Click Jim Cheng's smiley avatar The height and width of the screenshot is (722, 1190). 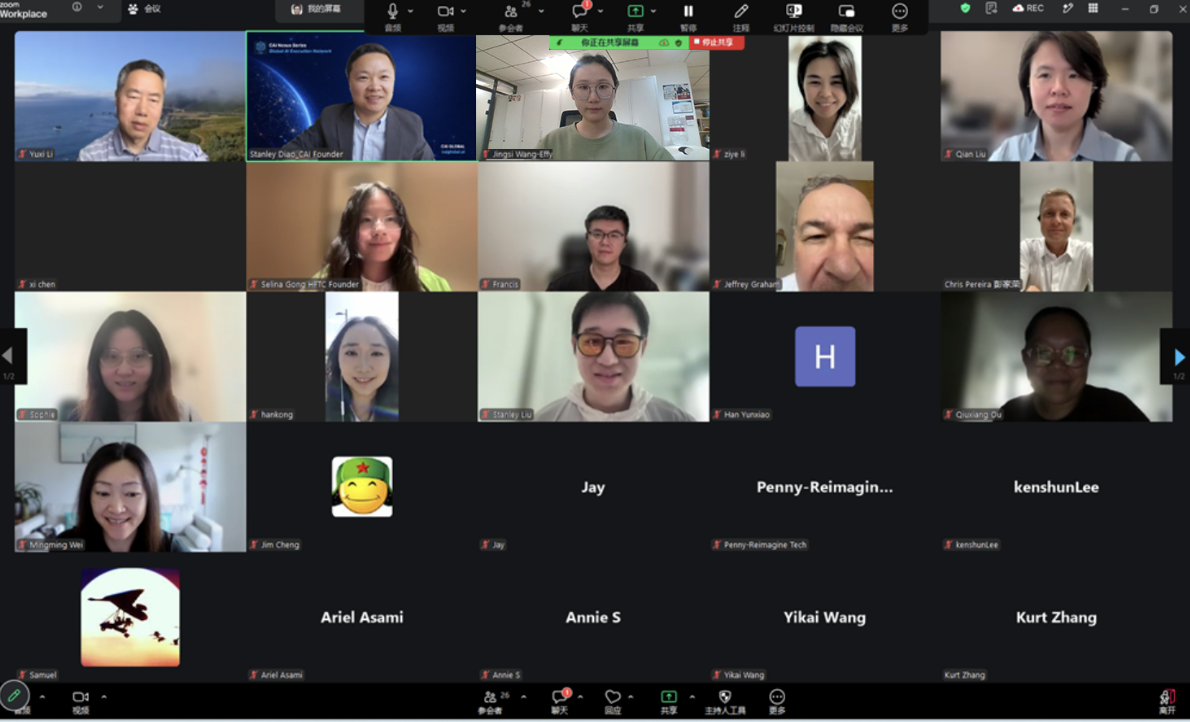pos(362,487)
